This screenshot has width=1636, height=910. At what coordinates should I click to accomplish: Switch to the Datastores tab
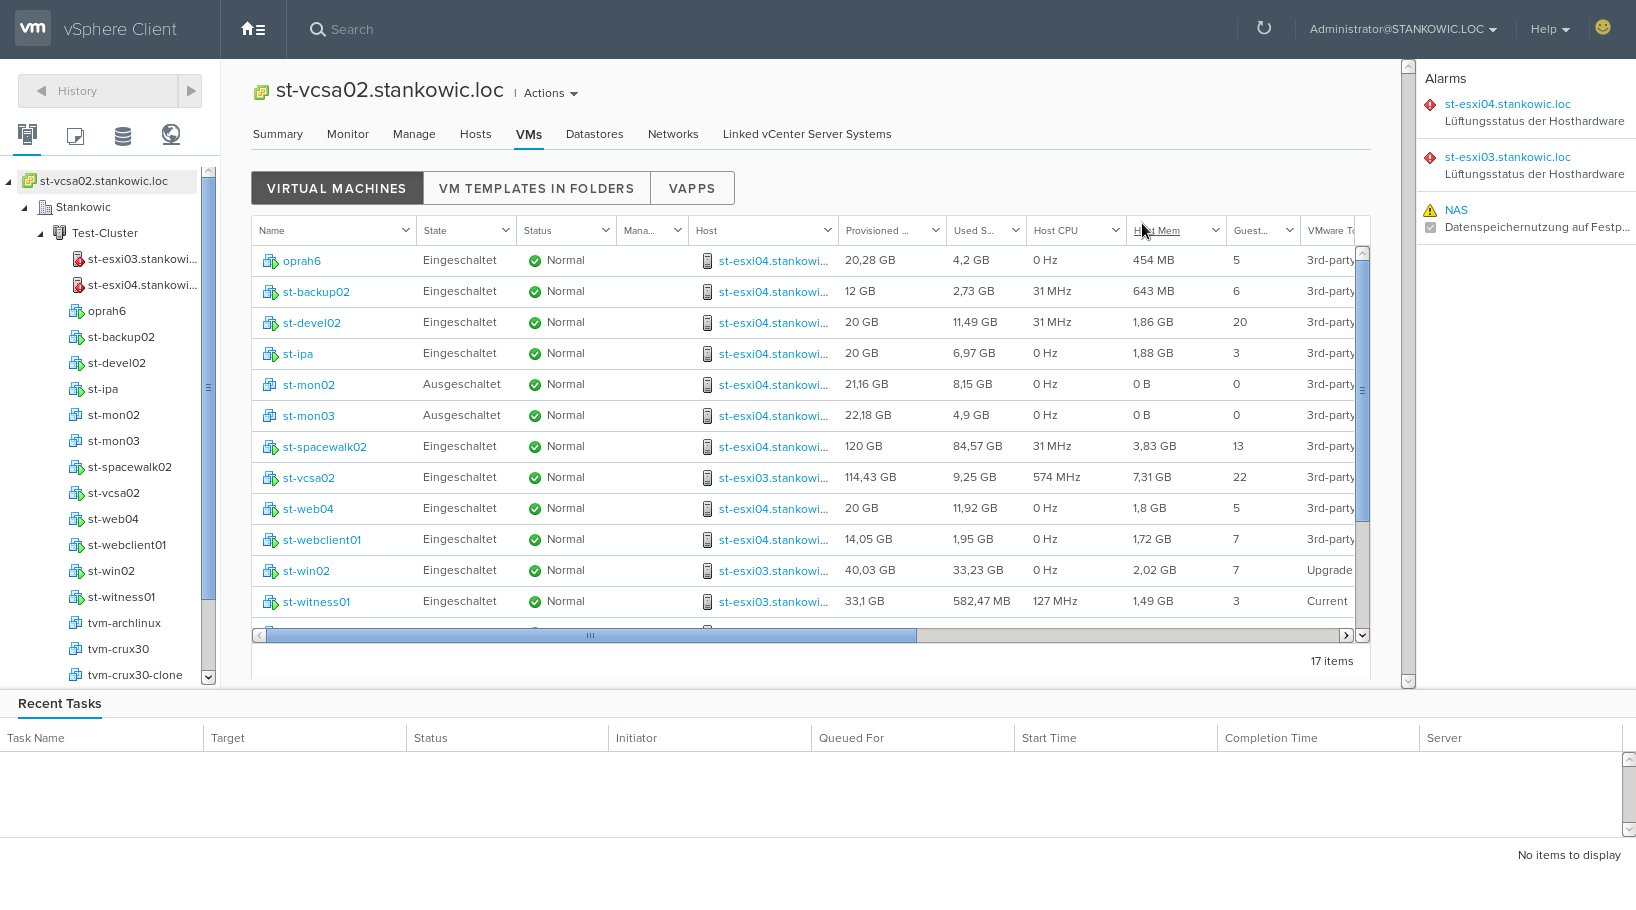594,134
